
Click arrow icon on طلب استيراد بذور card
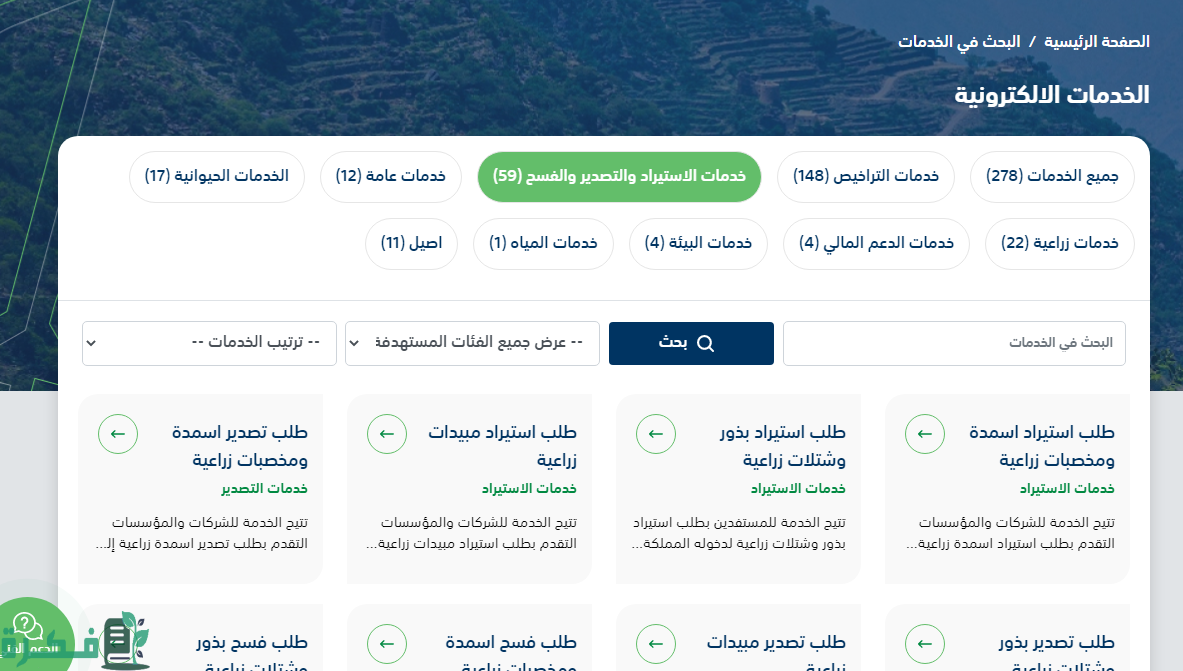coord(655,434)
